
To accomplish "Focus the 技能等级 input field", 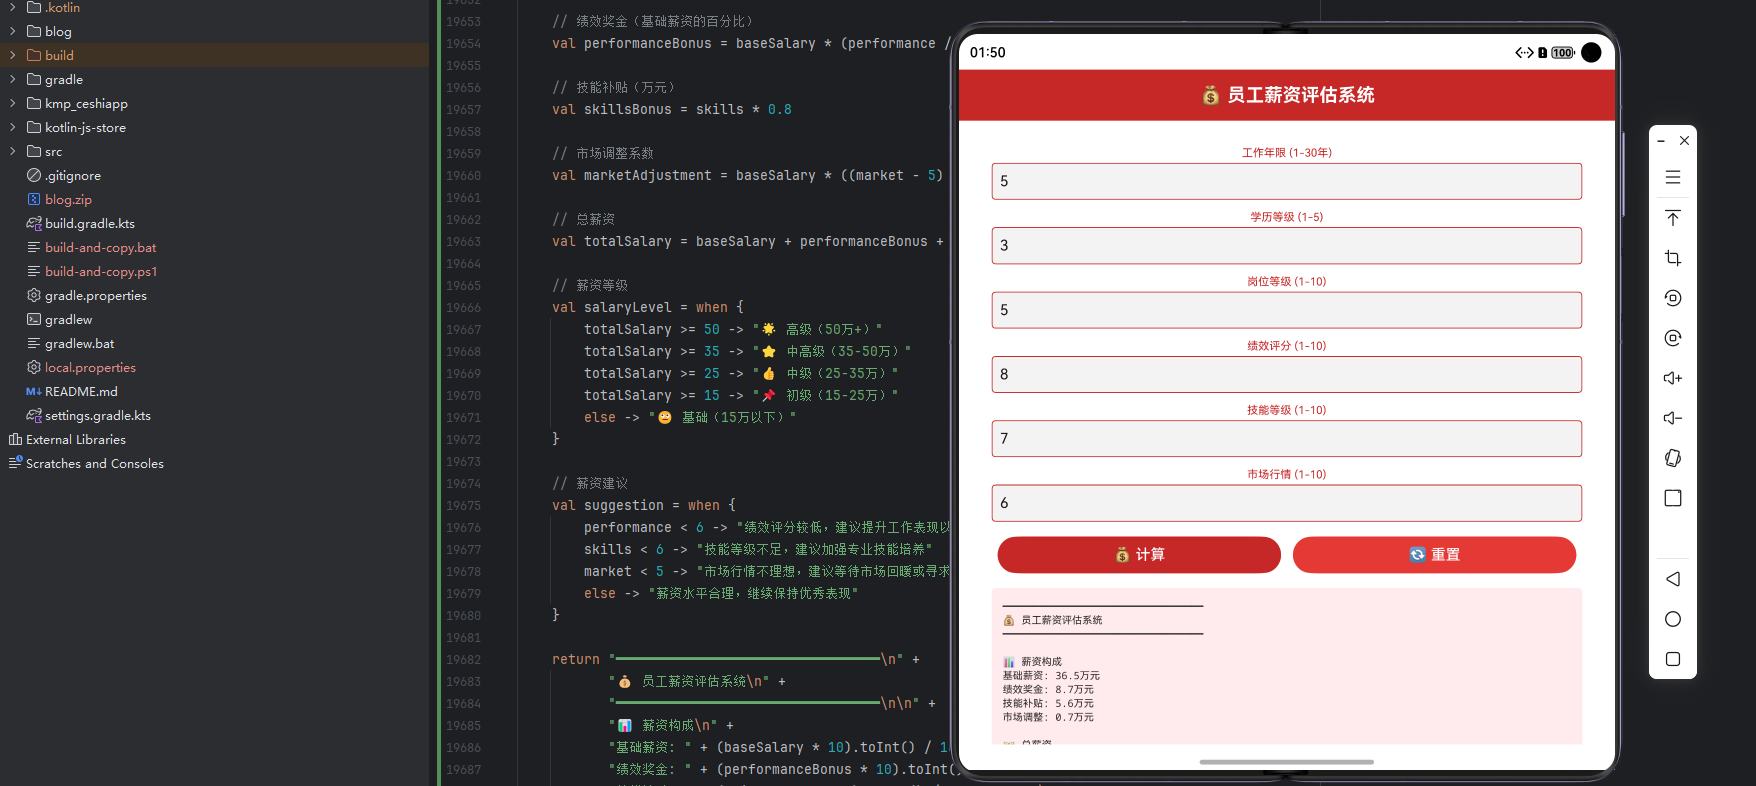I will (x=1287, y=438).
